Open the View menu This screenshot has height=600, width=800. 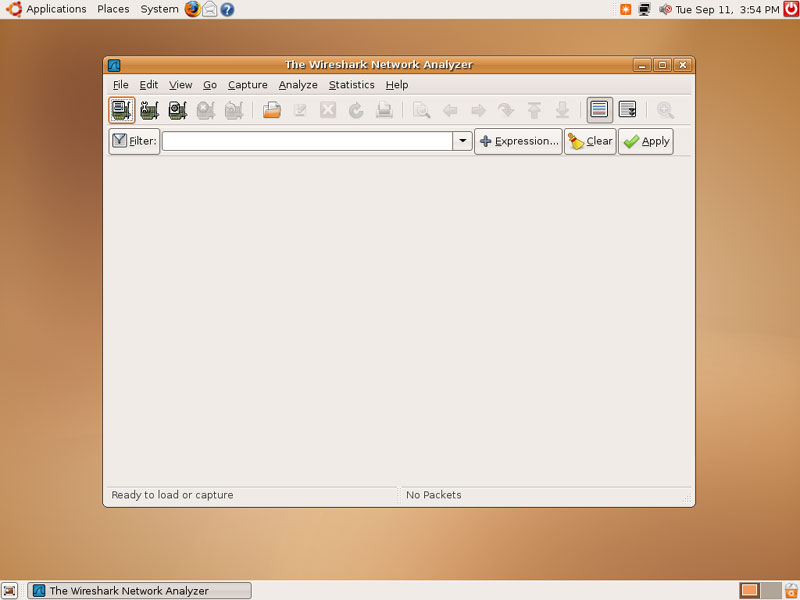coord(181,85)
